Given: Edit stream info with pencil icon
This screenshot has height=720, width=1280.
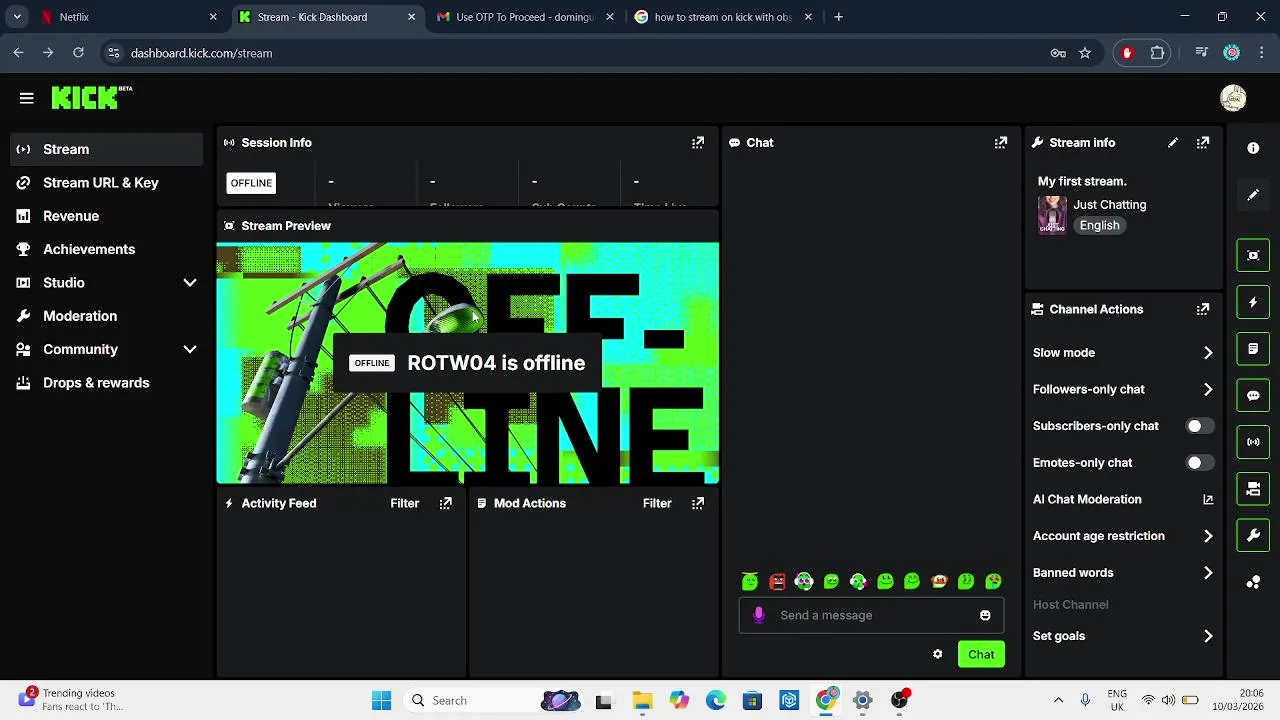Looking at the screenshot, I should 1173,143.
